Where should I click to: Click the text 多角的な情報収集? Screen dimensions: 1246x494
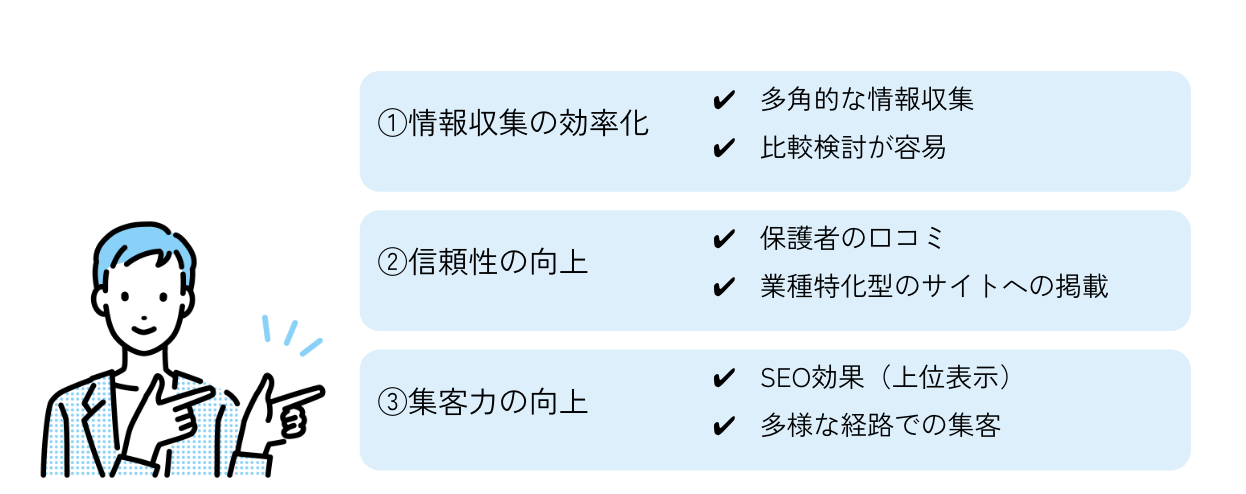866,100
